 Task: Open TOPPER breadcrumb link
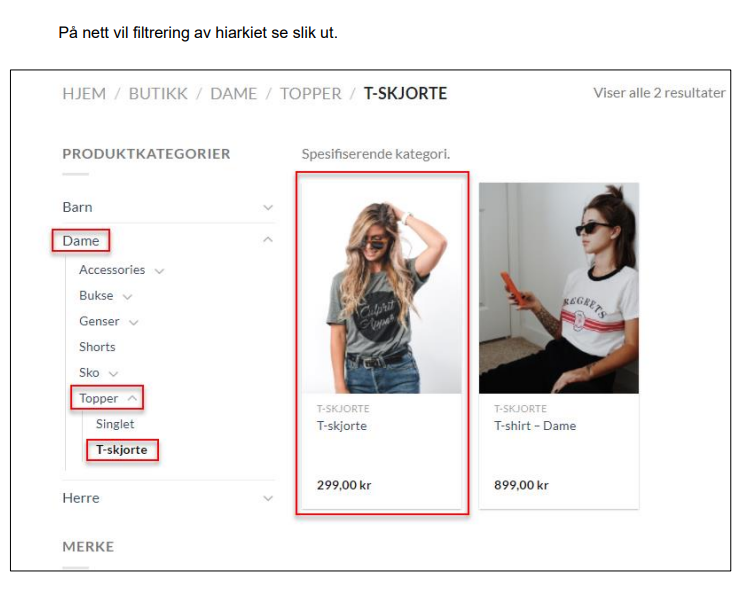point(311,93)
